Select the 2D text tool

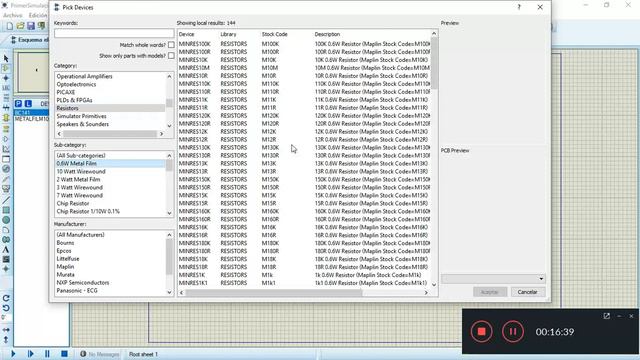tap(6, 249)
